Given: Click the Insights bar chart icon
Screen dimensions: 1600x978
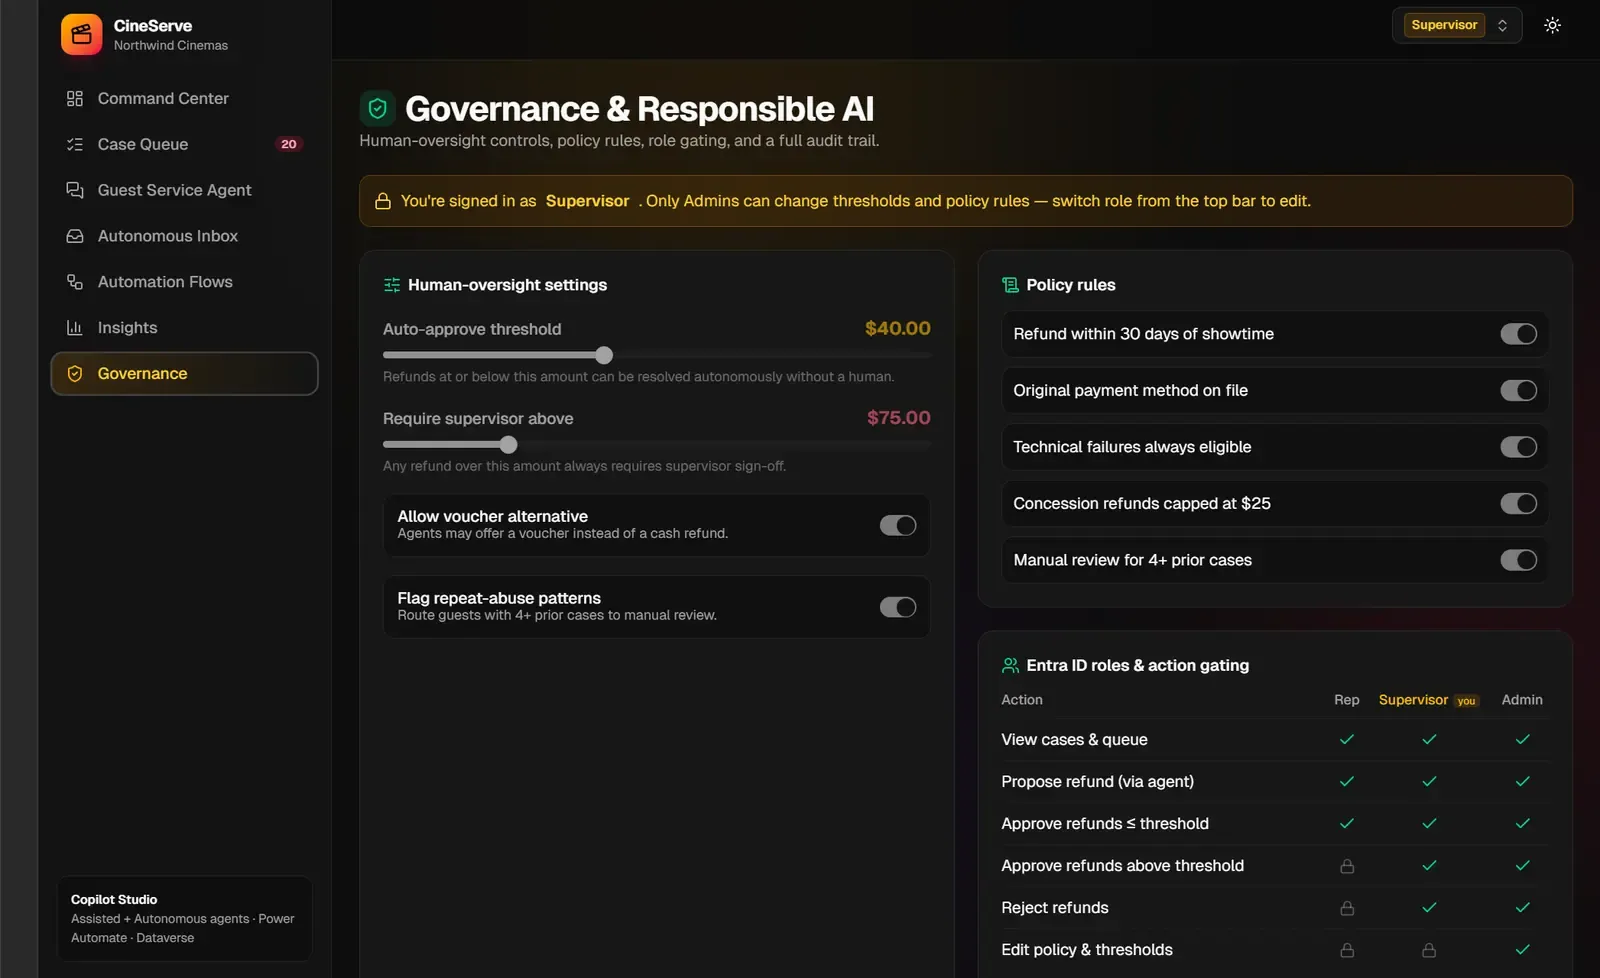Looking at the screenshot, I should tap(75, 328).
